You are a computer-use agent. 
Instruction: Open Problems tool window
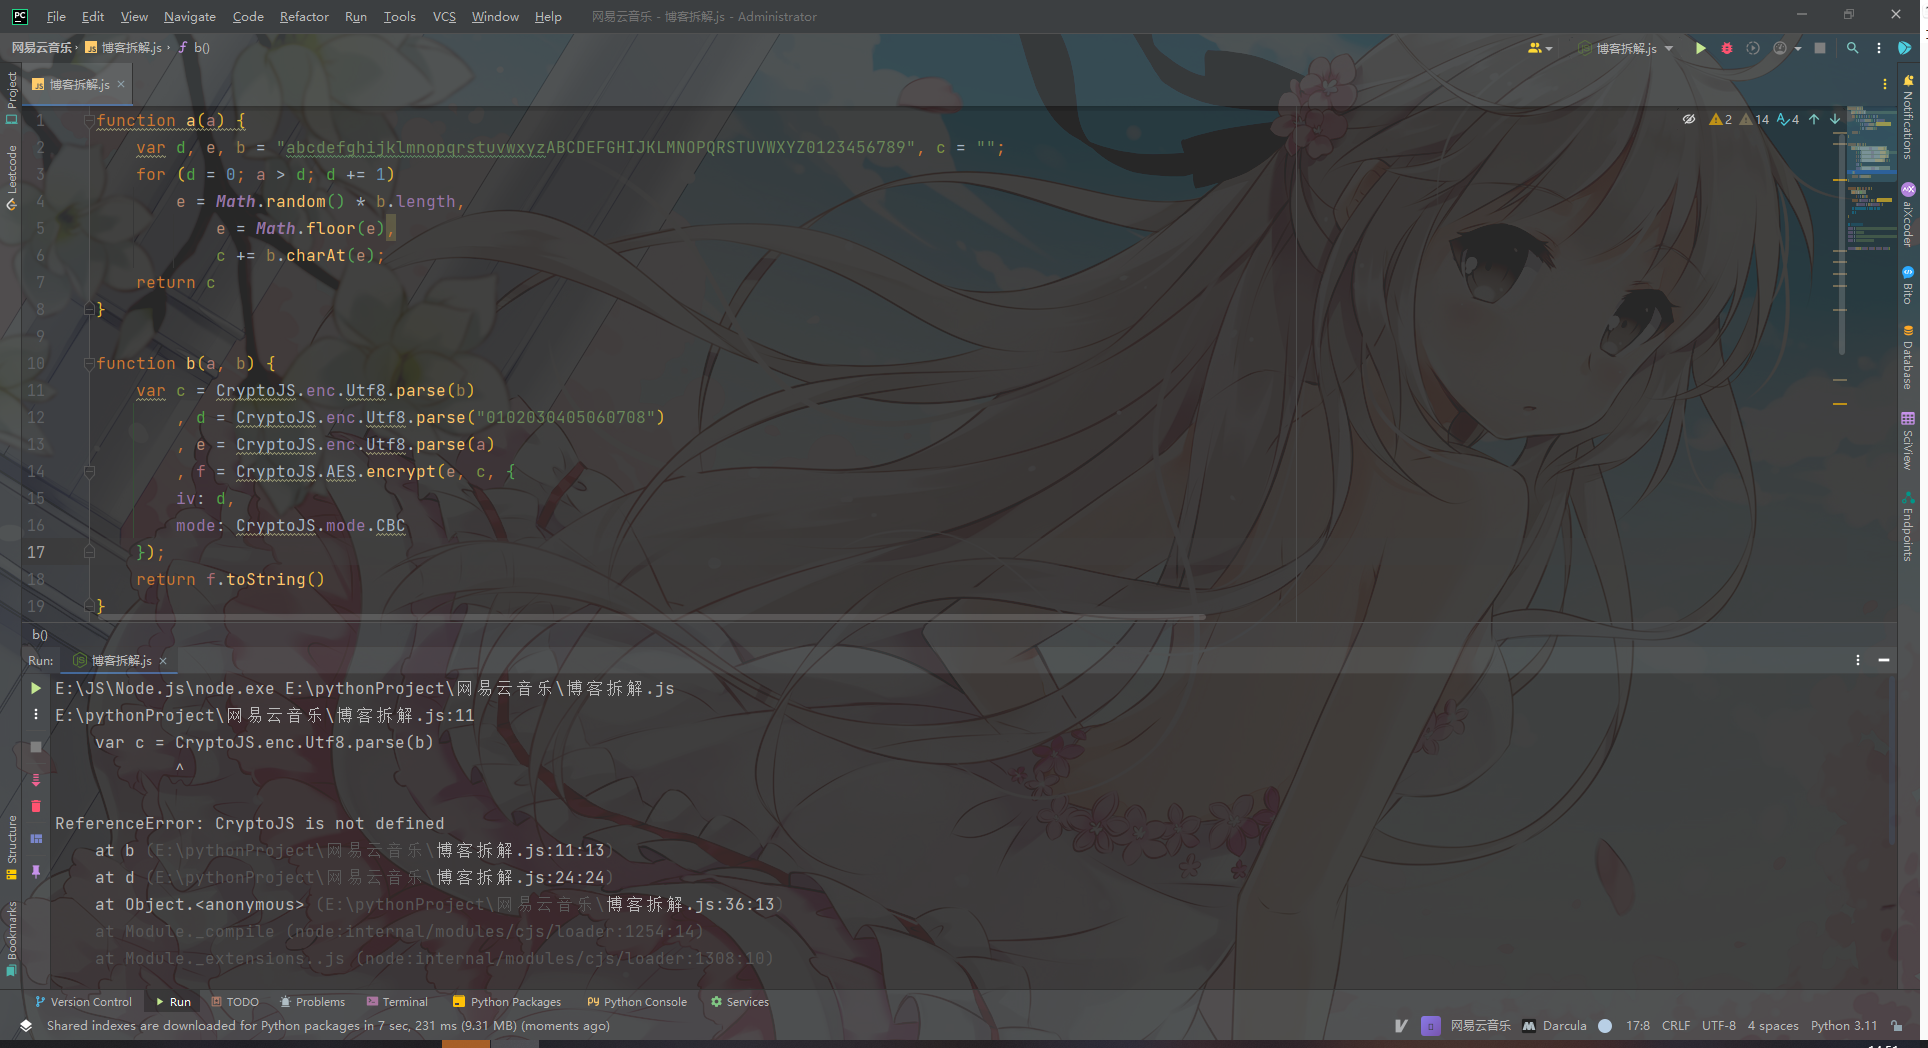point(312,1002)
